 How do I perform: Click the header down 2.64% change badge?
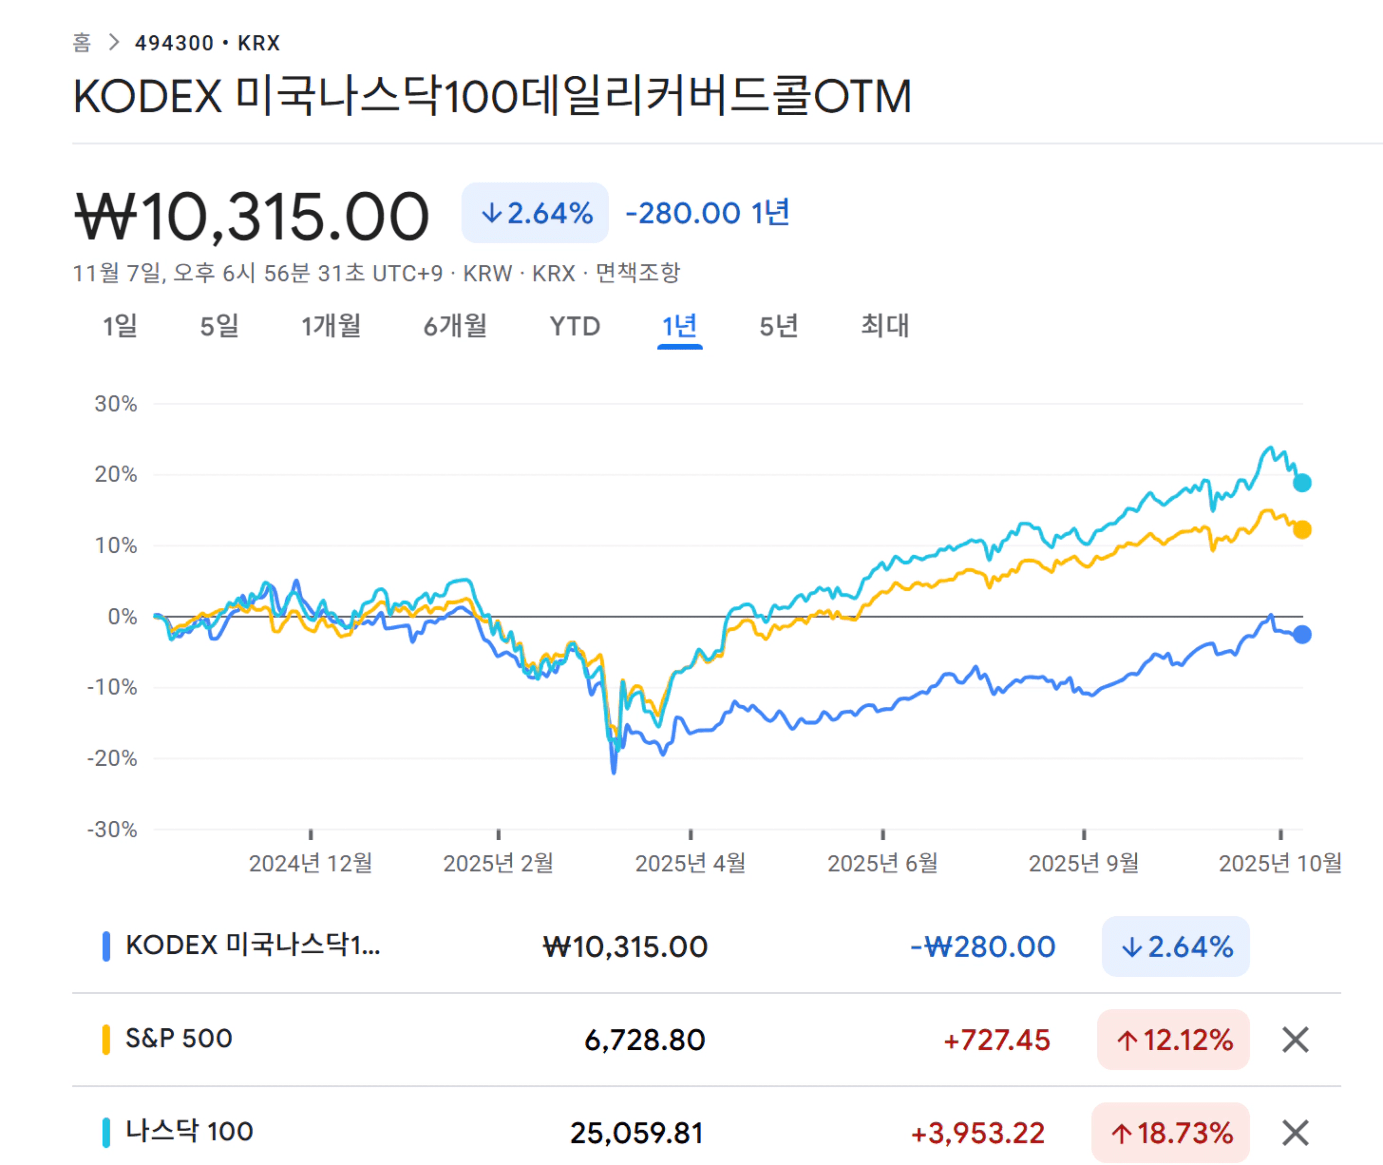click(535, 213)
